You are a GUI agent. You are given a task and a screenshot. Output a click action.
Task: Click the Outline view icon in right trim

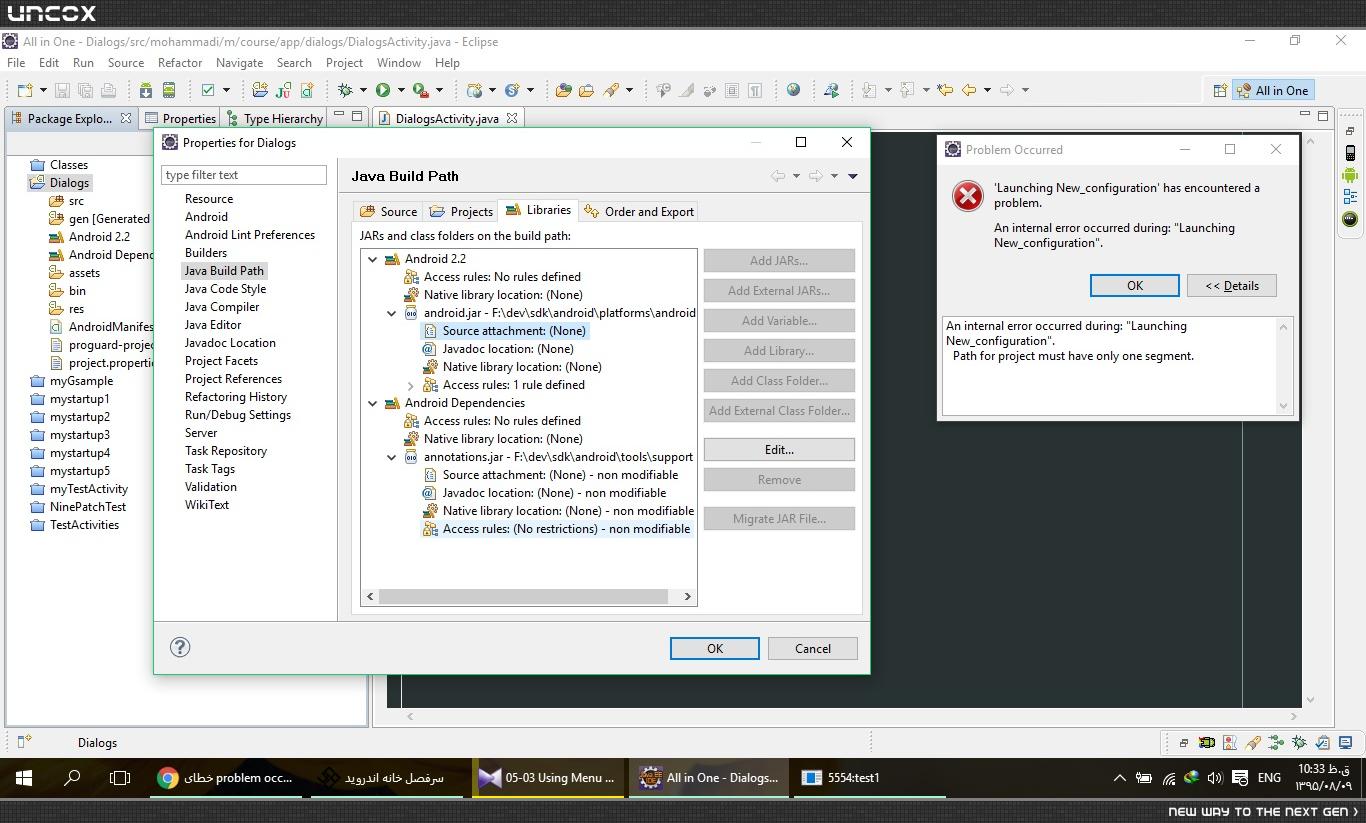[1350, 197]
